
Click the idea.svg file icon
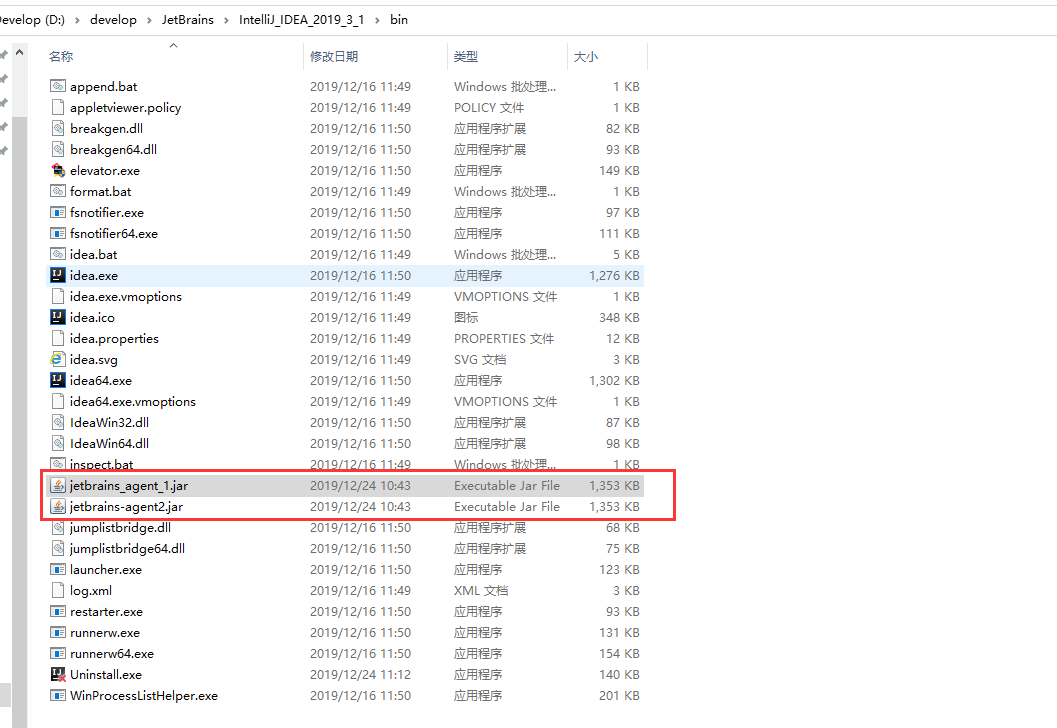coord(58,359)
